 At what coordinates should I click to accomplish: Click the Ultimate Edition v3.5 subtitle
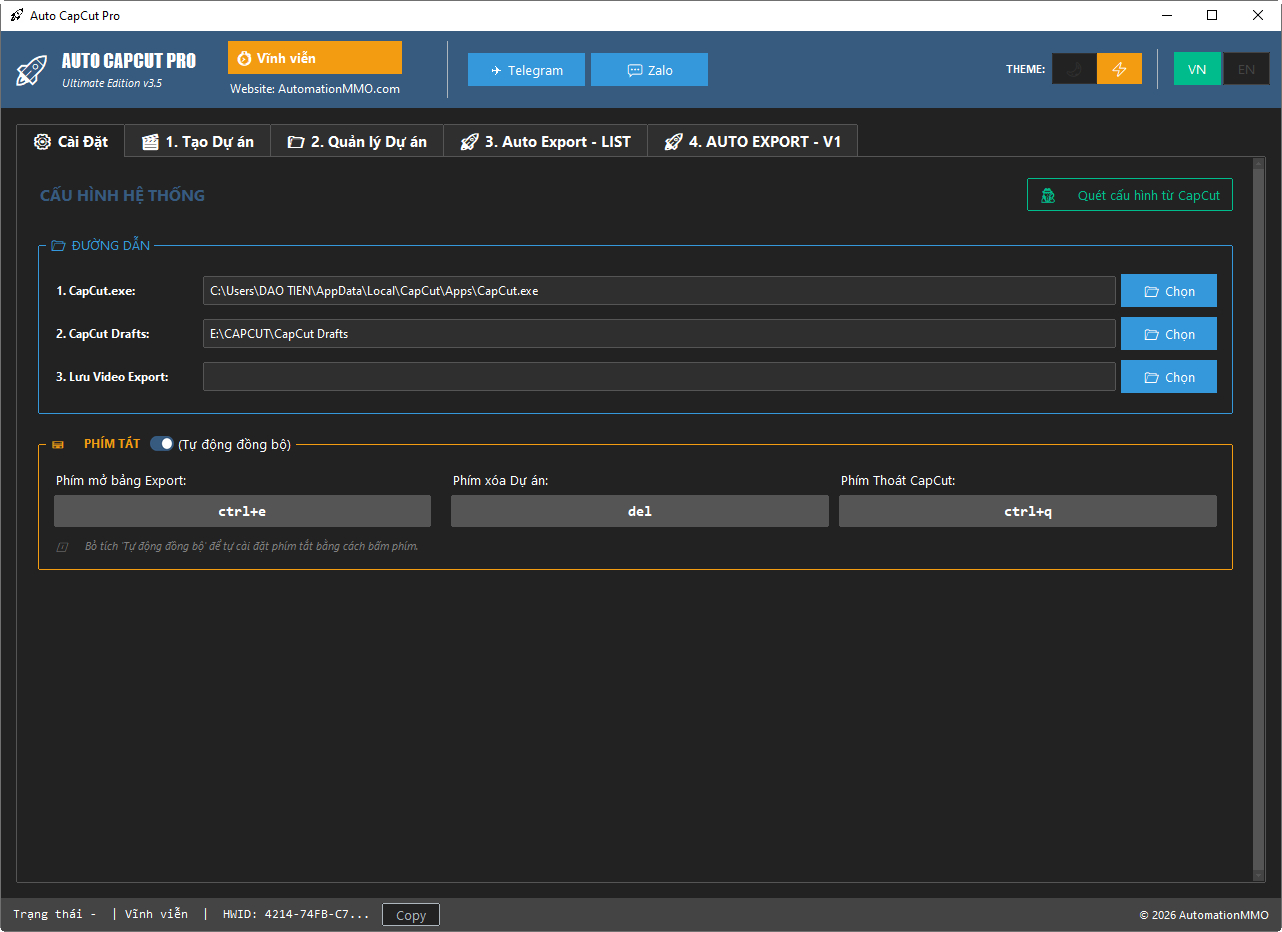pyautogui.click(x=112, y=83)
